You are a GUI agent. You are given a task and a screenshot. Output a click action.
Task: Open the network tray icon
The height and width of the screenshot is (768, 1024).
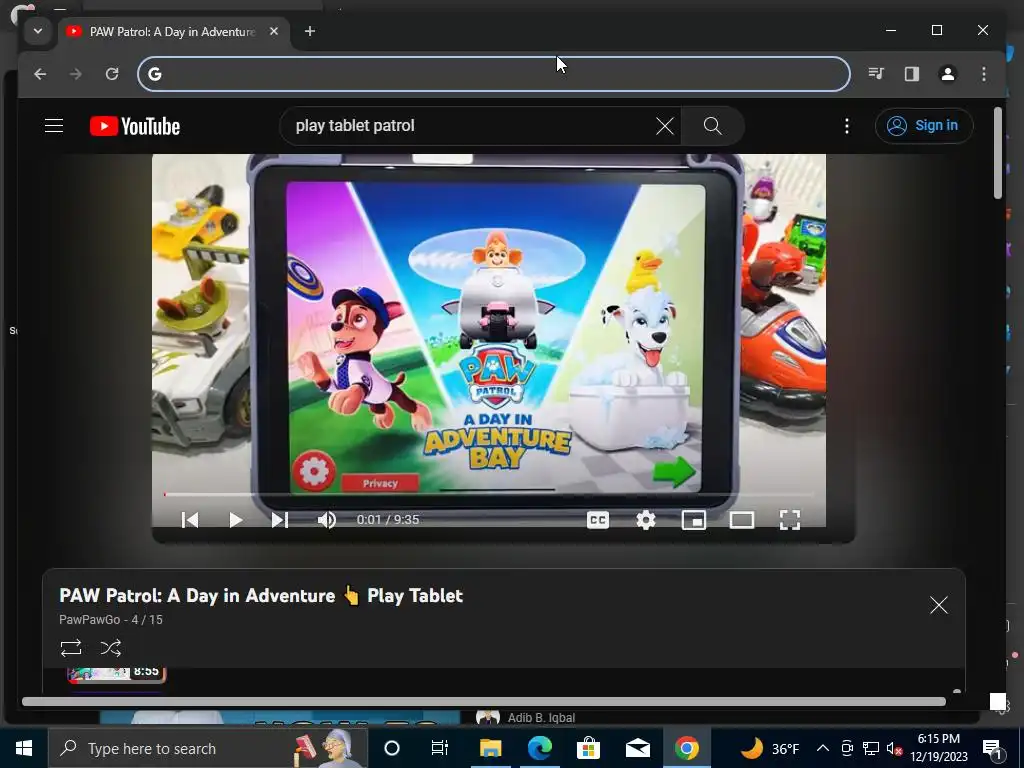pyautogui.click(x=871, y=748)
